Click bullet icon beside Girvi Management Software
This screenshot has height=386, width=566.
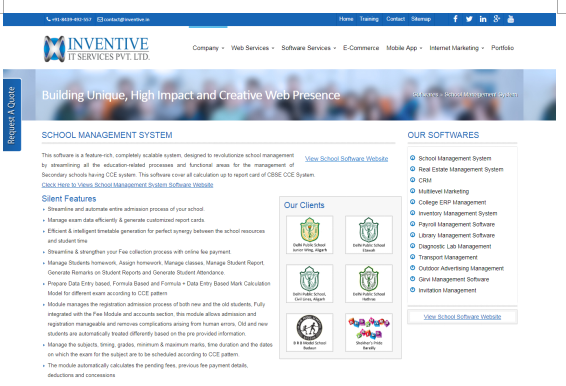(413, 279)
